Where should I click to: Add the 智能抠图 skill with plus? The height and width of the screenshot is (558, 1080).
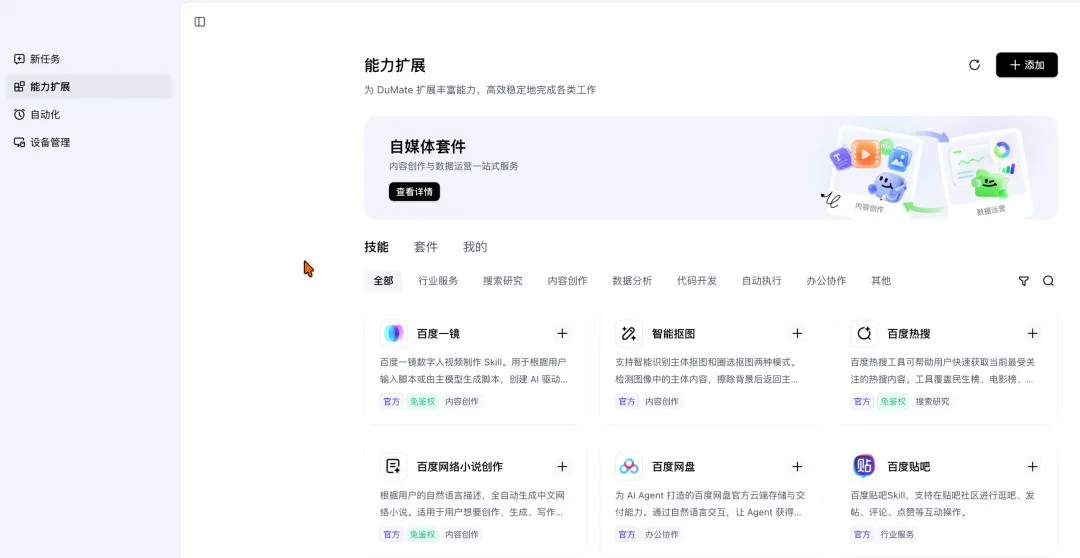pyautogui.click(x=797, y=333)
